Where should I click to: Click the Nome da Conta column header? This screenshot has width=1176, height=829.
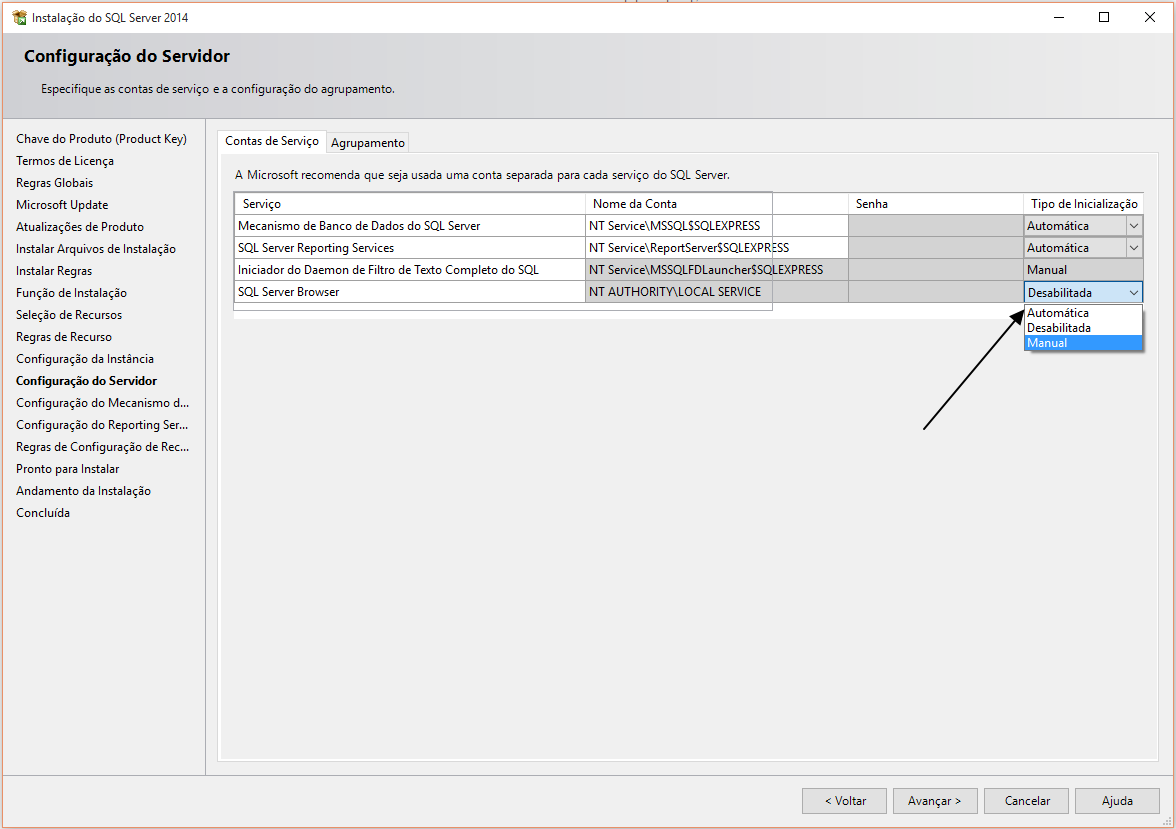point(716,203)
